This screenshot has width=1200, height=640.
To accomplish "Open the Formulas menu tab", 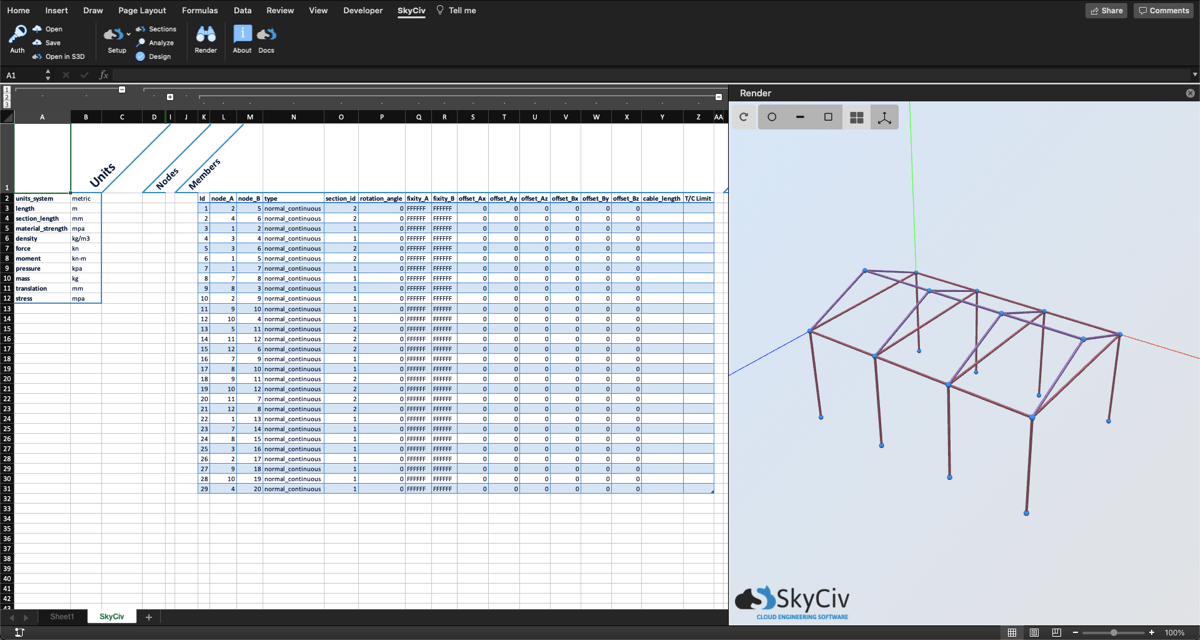I will 199,11.
